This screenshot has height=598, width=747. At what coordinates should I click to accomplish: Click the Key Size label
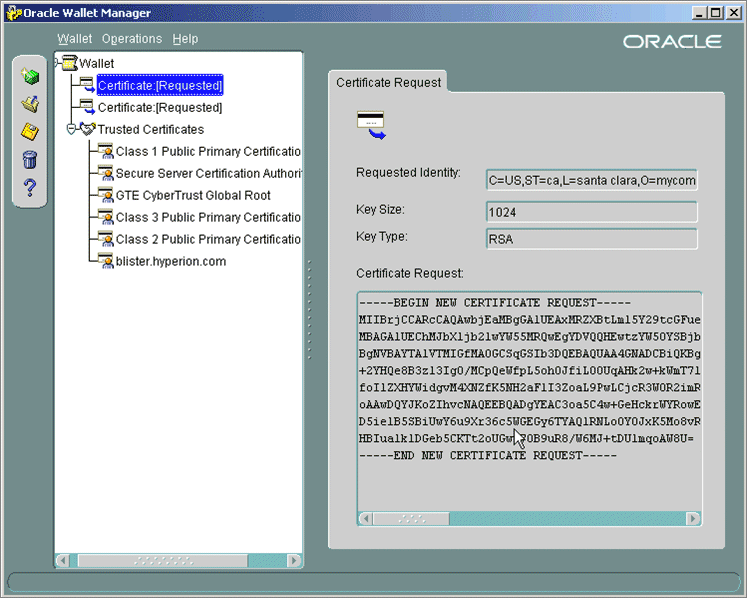click(380, 209)
